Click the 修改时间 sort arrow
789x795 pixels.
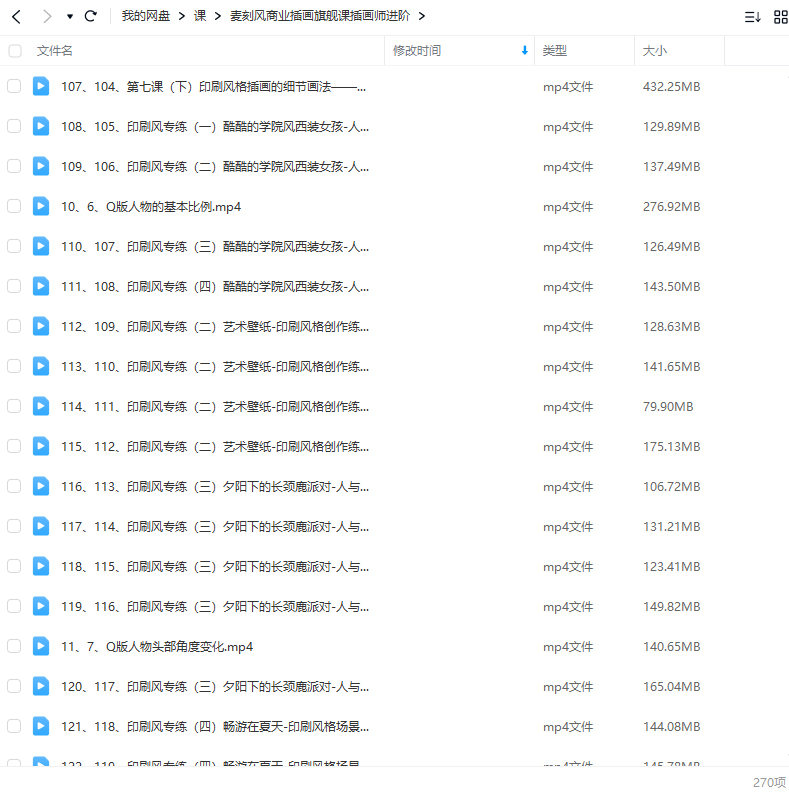(x=524, y=50)
